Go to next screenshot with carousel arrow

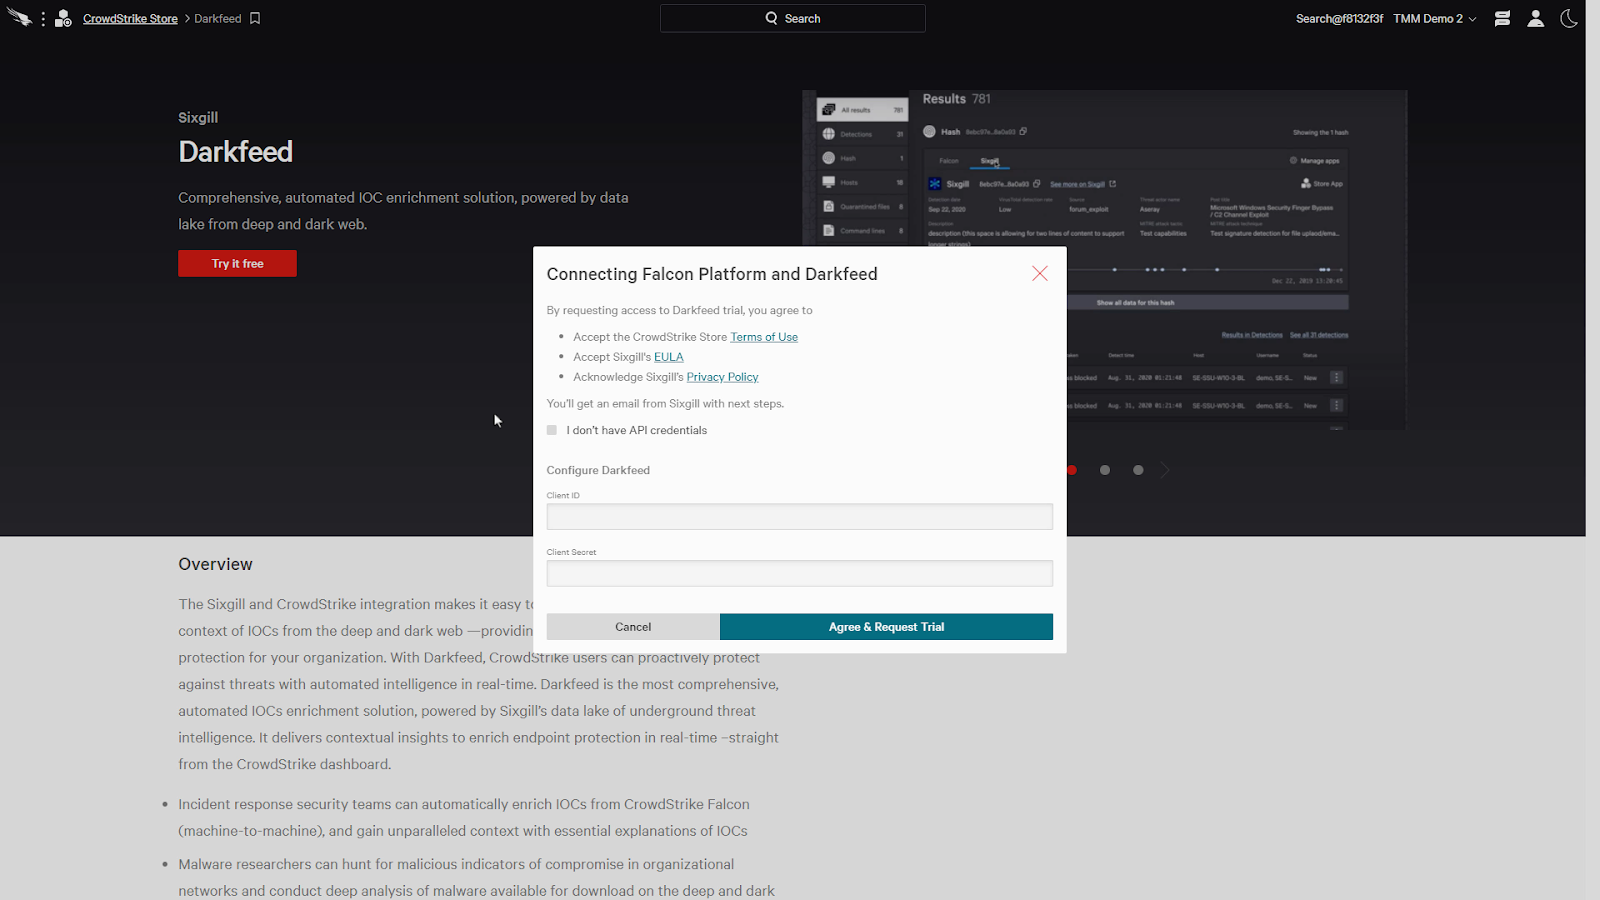point(1165,470)
